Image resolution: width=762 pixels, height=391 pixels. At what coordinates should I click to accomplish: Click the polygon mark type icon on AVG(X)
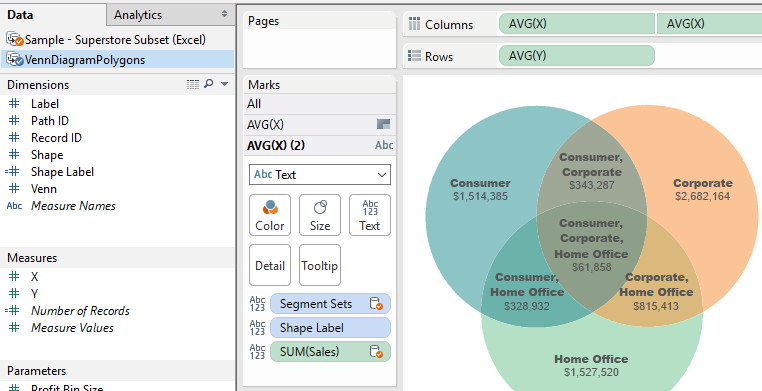tap(383, 124)
